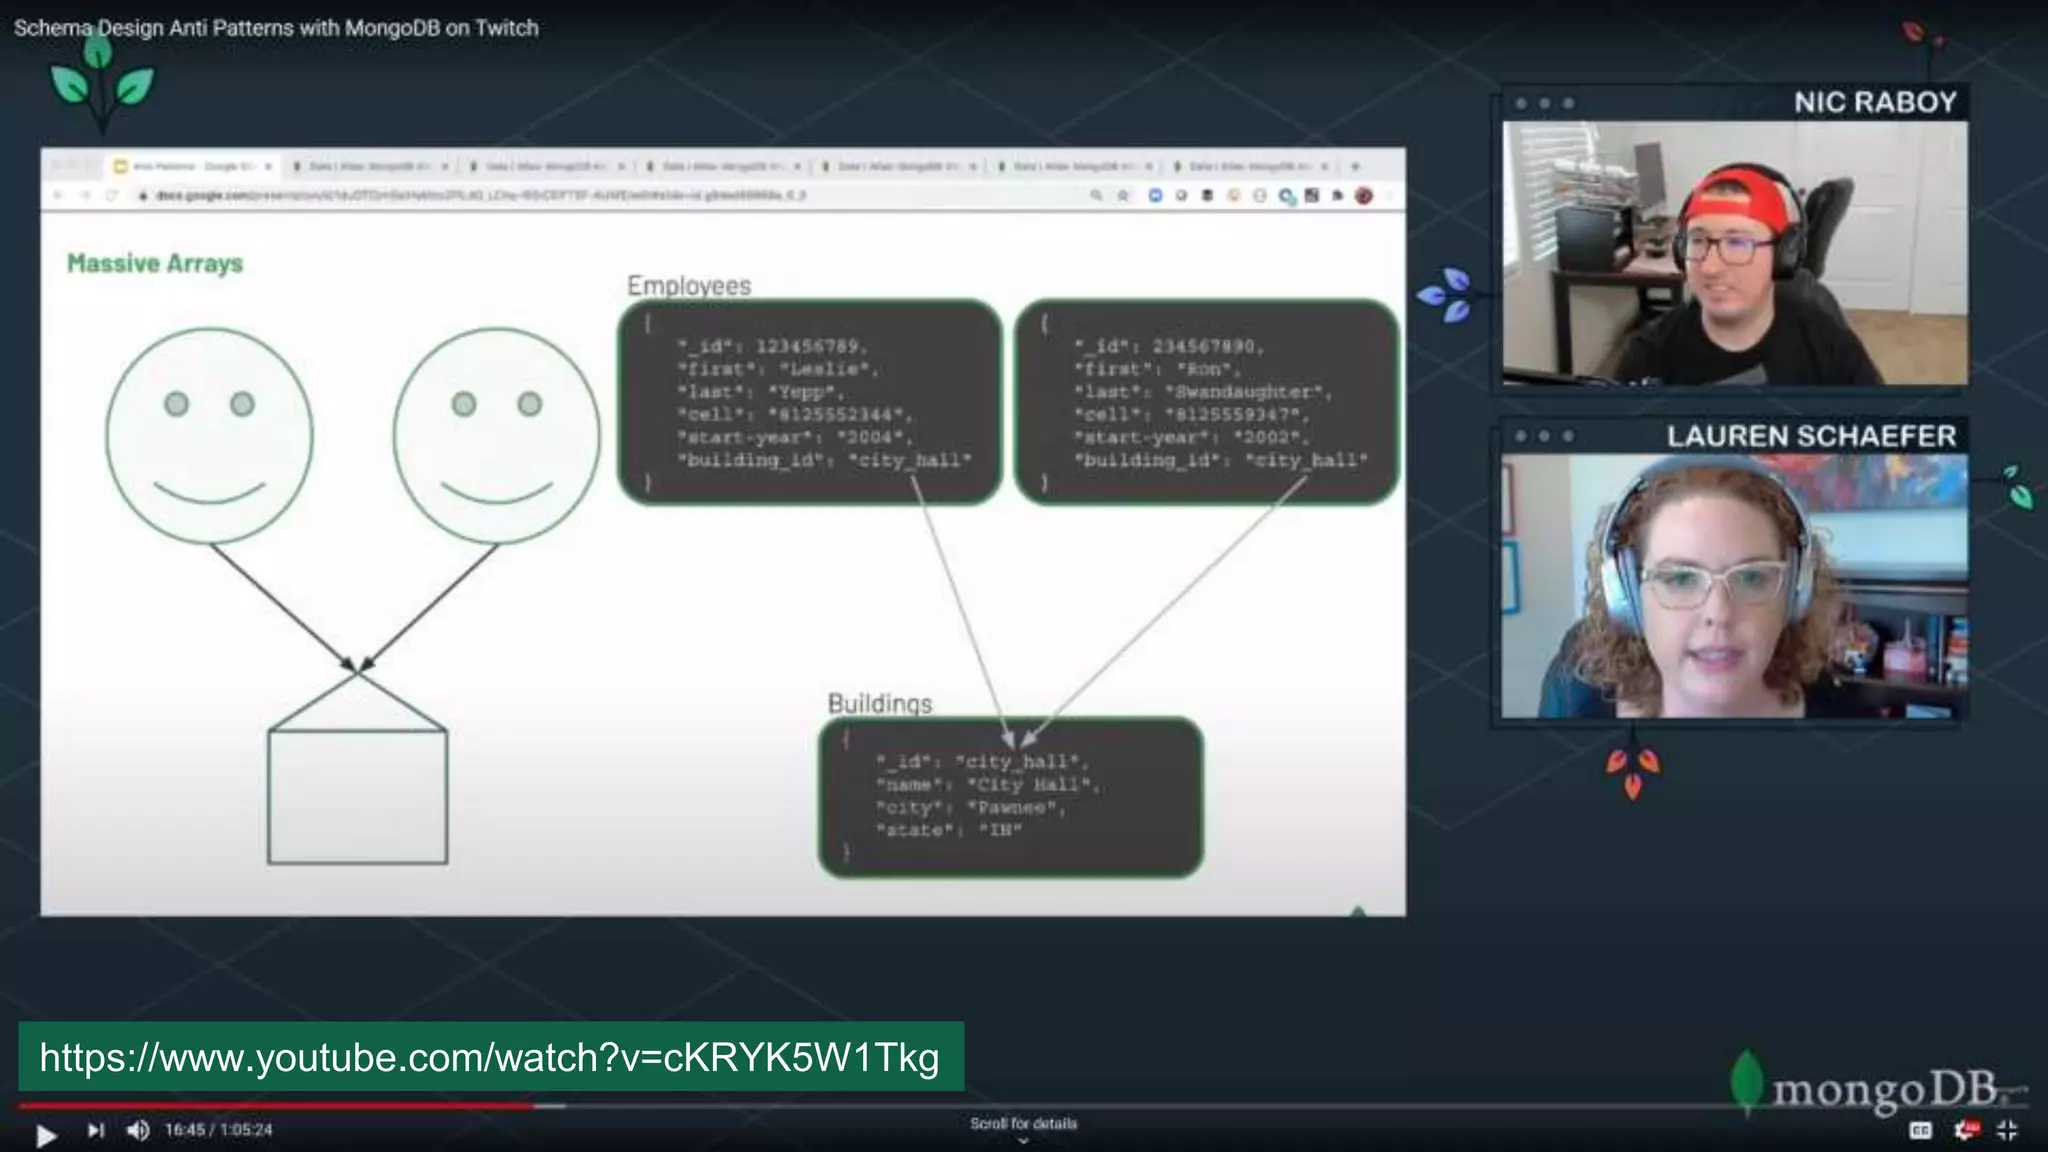2048x1152 pixels.
Task: Click the Leslie employee document box
Action: (x=810, y=402)
